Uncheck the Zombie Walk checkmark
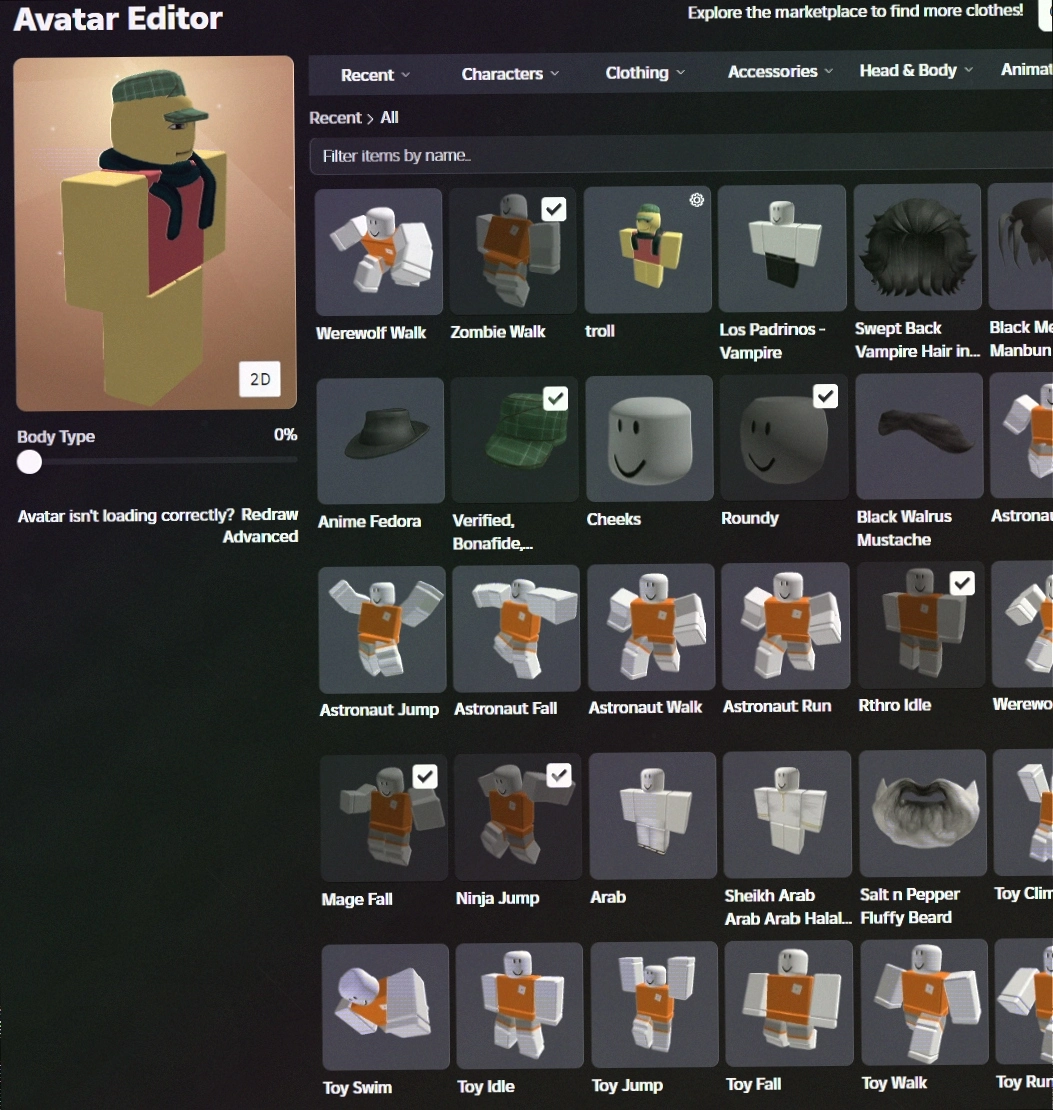 click(x=554, y=209)
